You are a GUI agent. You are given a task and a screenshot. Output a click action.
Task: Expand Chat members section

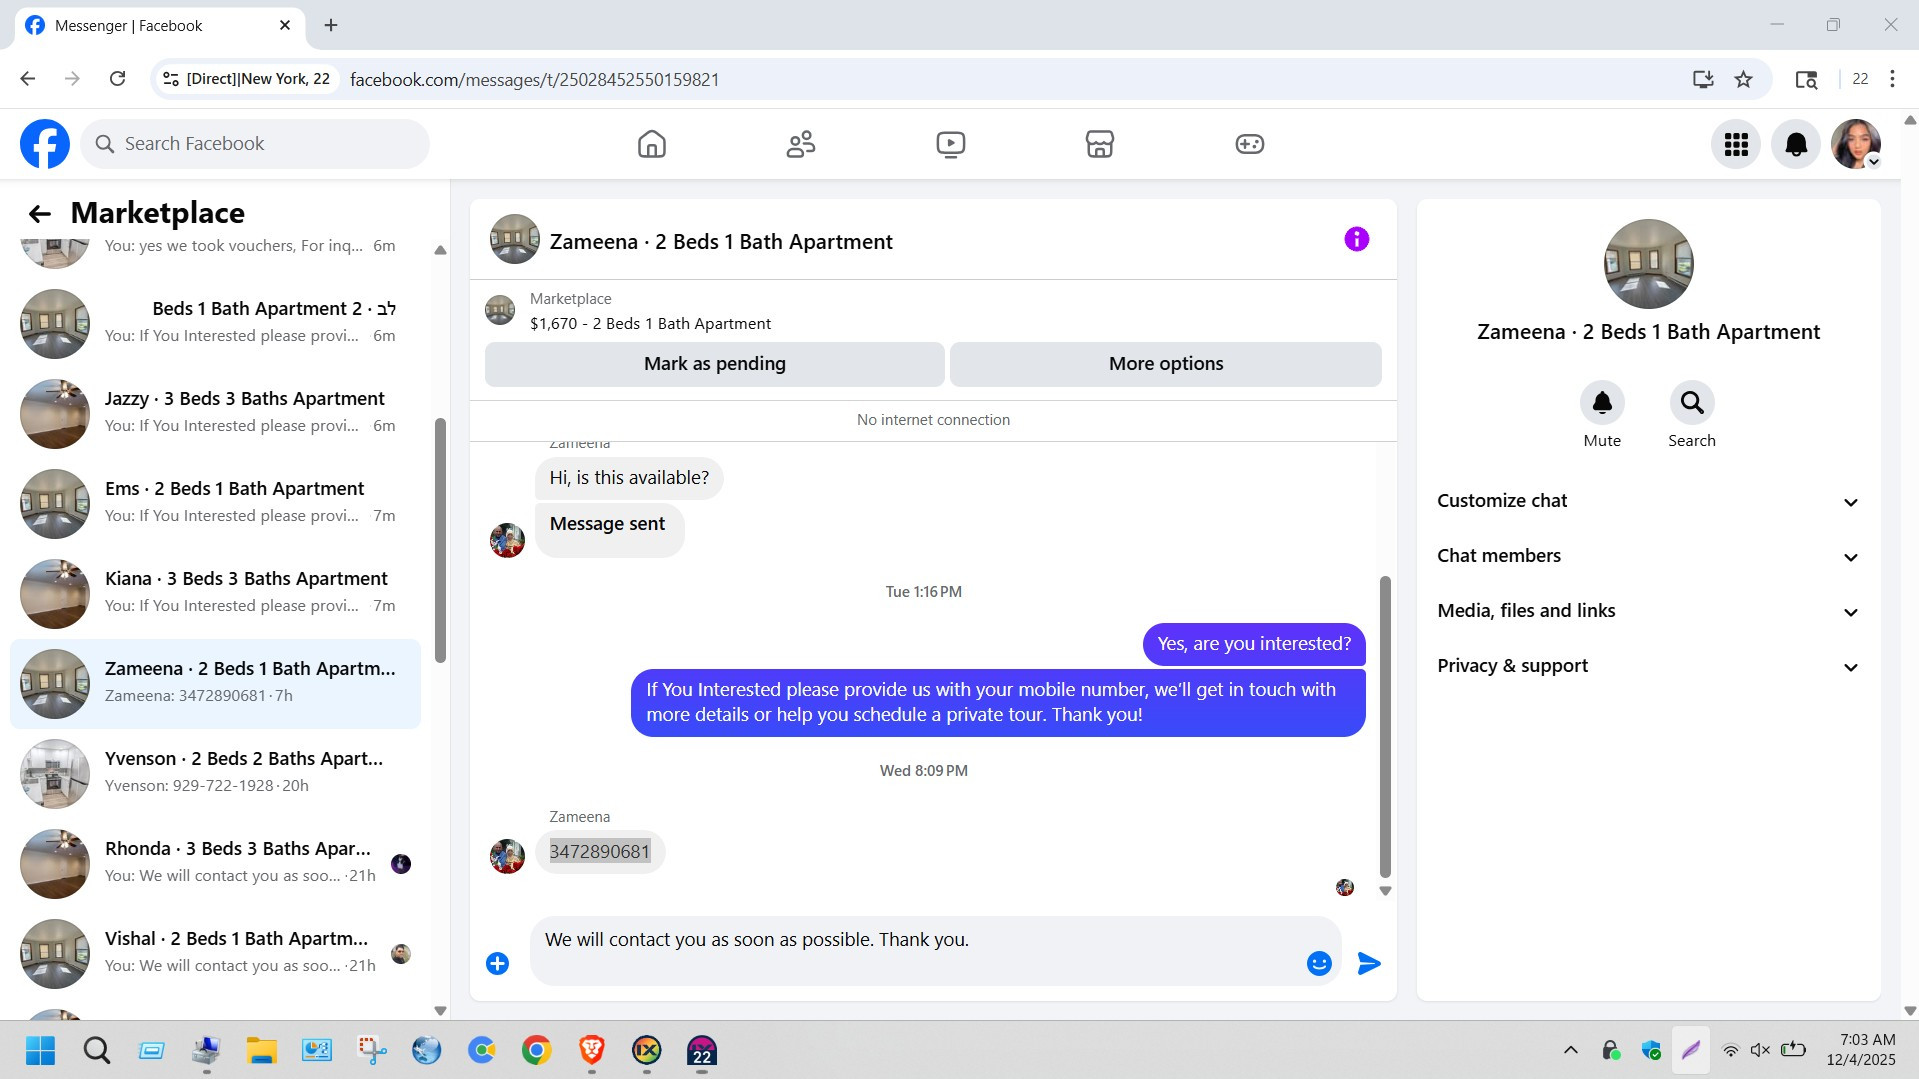pyautogui.click(x=1648, y=556)
